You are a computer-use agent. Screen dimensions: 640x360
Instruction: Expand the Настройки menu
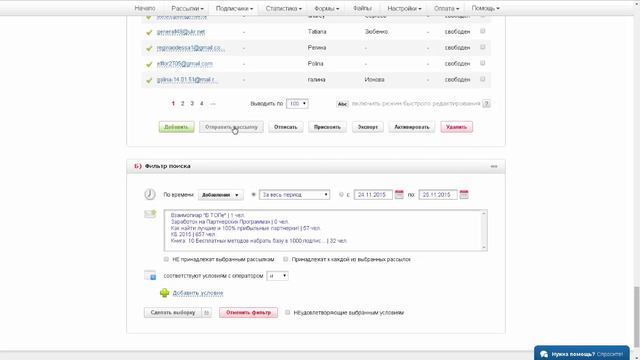click(404, 8)
